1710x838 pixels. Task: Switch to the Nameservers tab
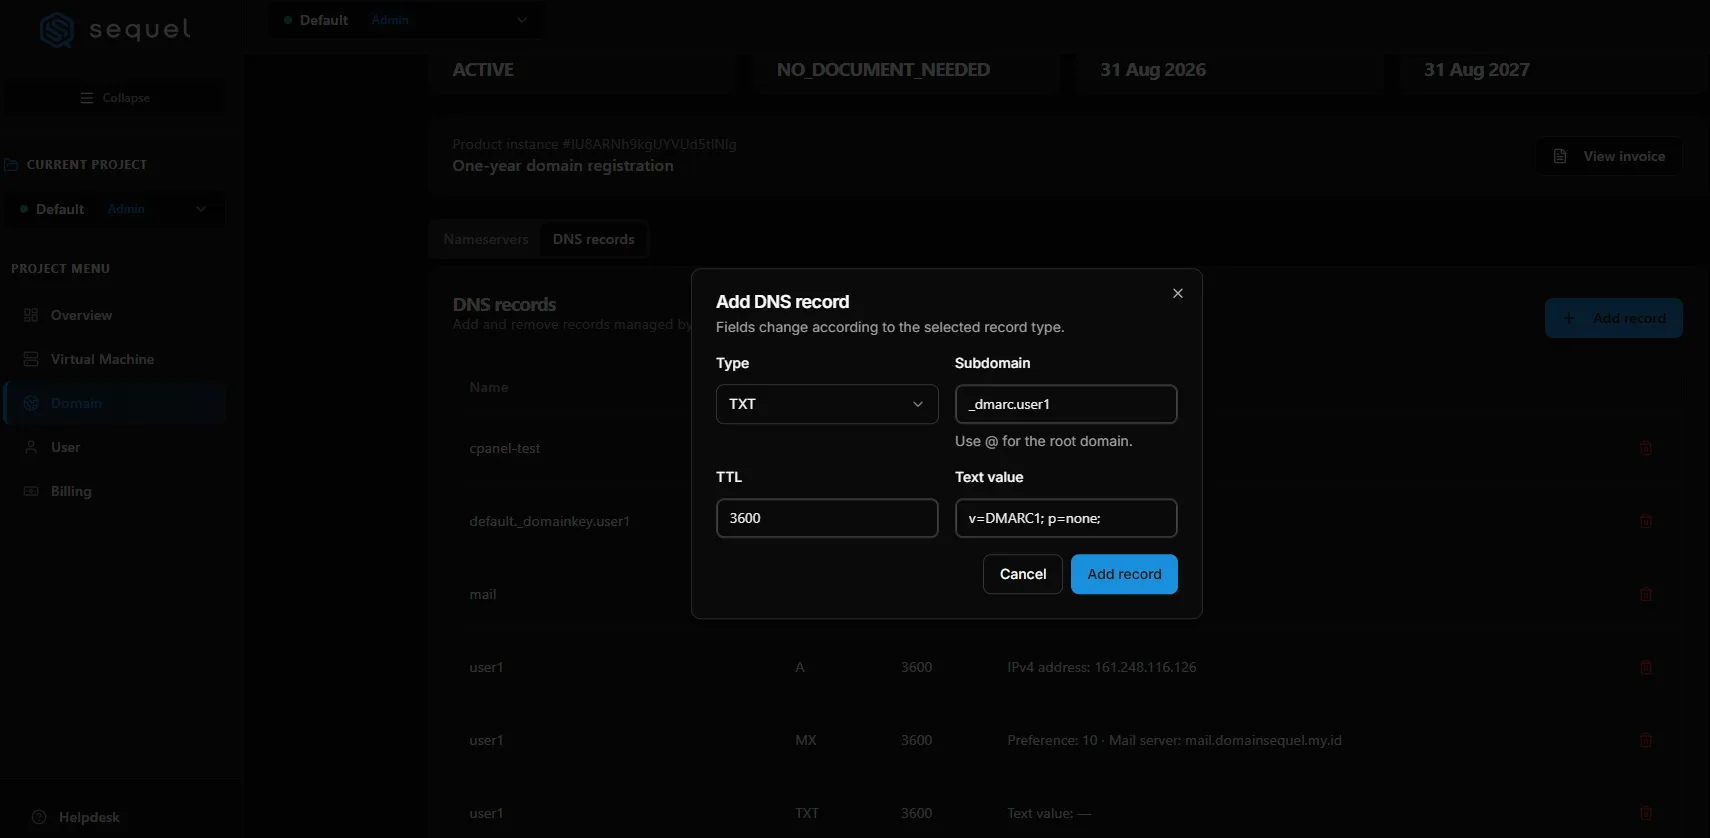click(x=486, y=239)
